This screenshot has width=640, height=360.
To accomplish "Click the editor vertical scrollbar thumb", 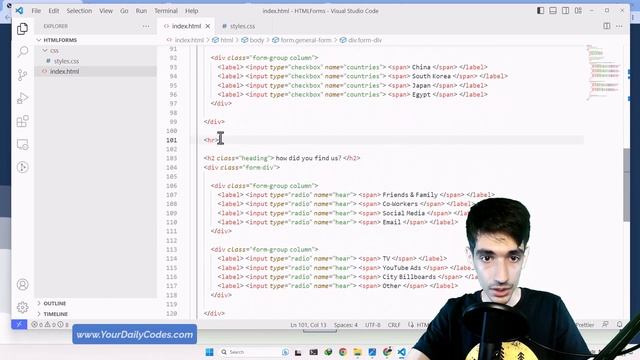I will pyautogui.click(x=627, y=184).
